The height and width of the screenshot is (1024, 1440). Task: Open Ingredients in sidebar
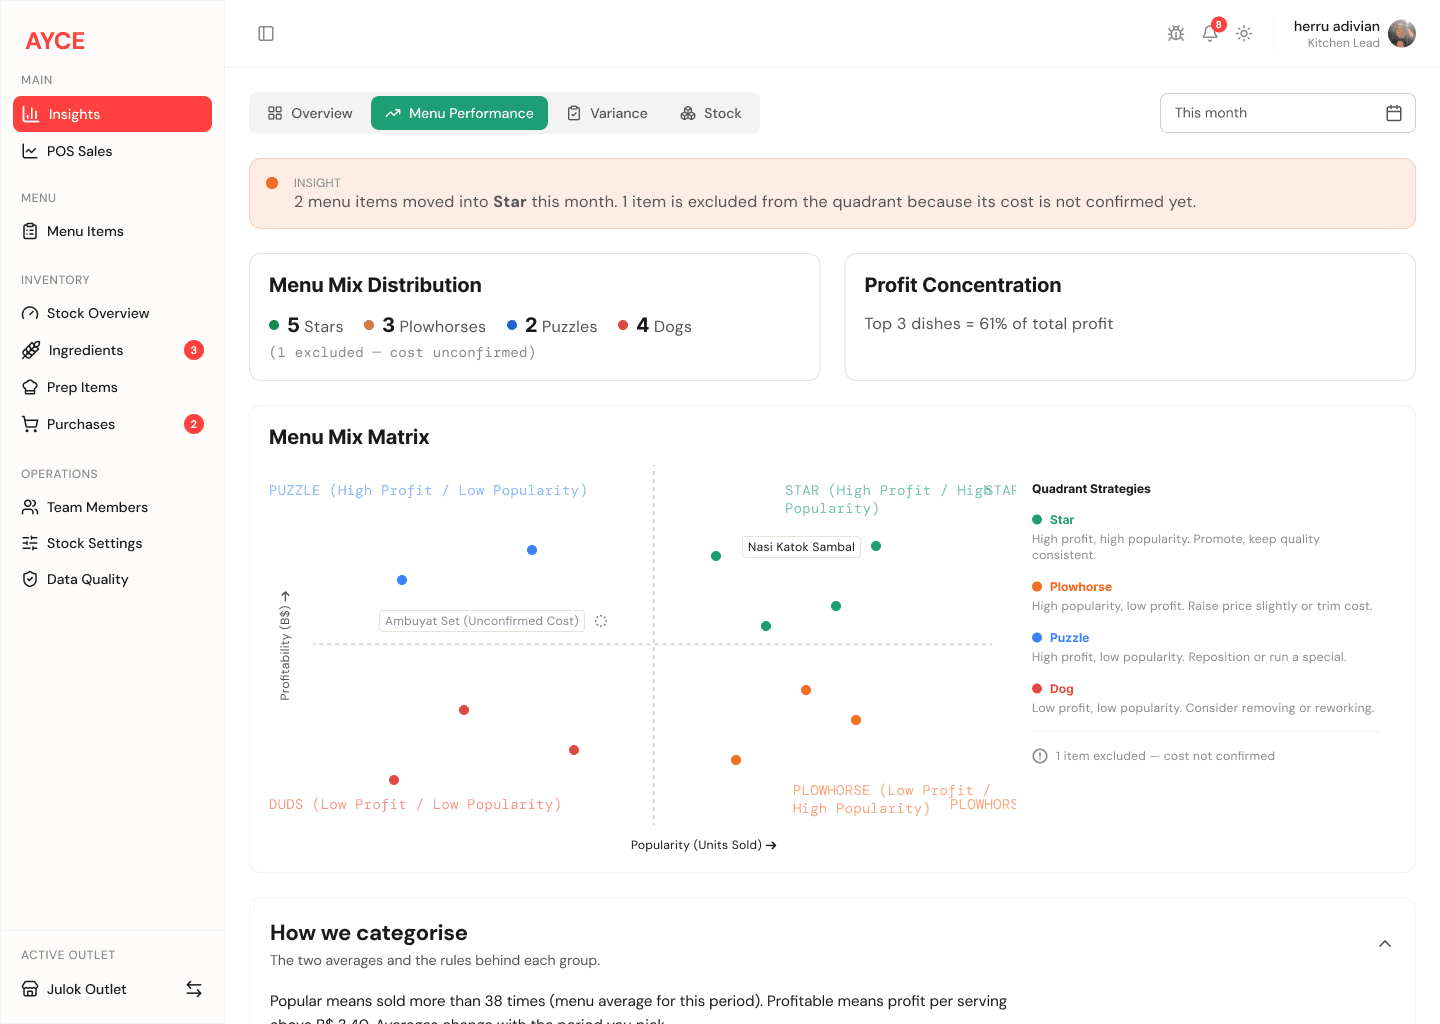point(112,350)
